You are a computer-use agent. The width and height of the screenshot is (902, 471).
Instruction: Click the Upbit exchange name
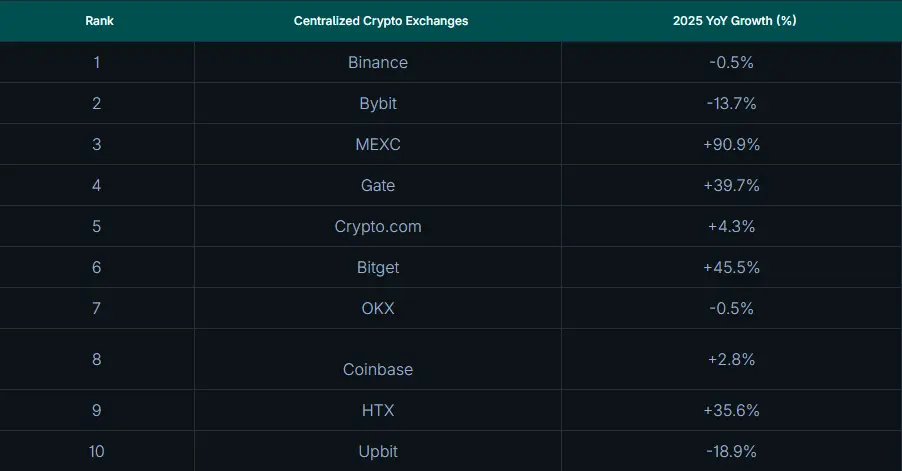(378, 451)
